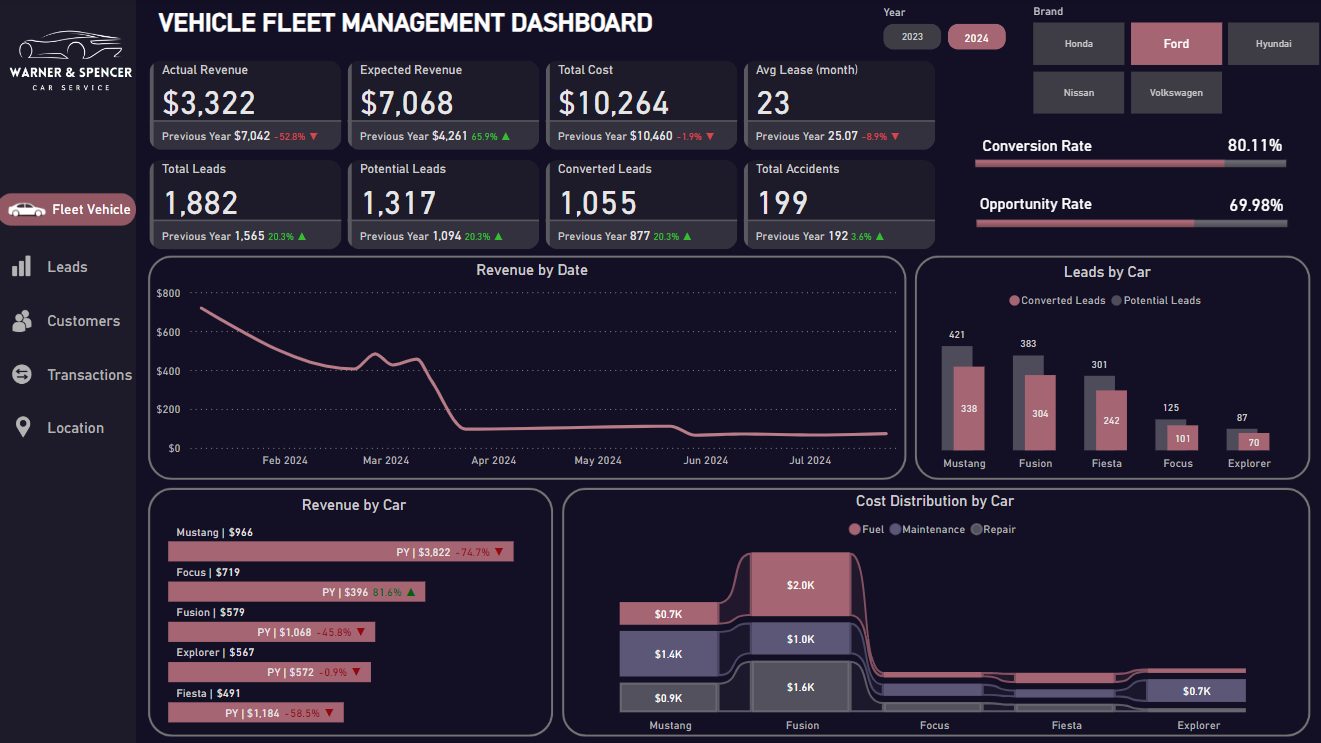
Task: Click the Fusion converted leads bar labeled 304
Action: click(1040, 413)
